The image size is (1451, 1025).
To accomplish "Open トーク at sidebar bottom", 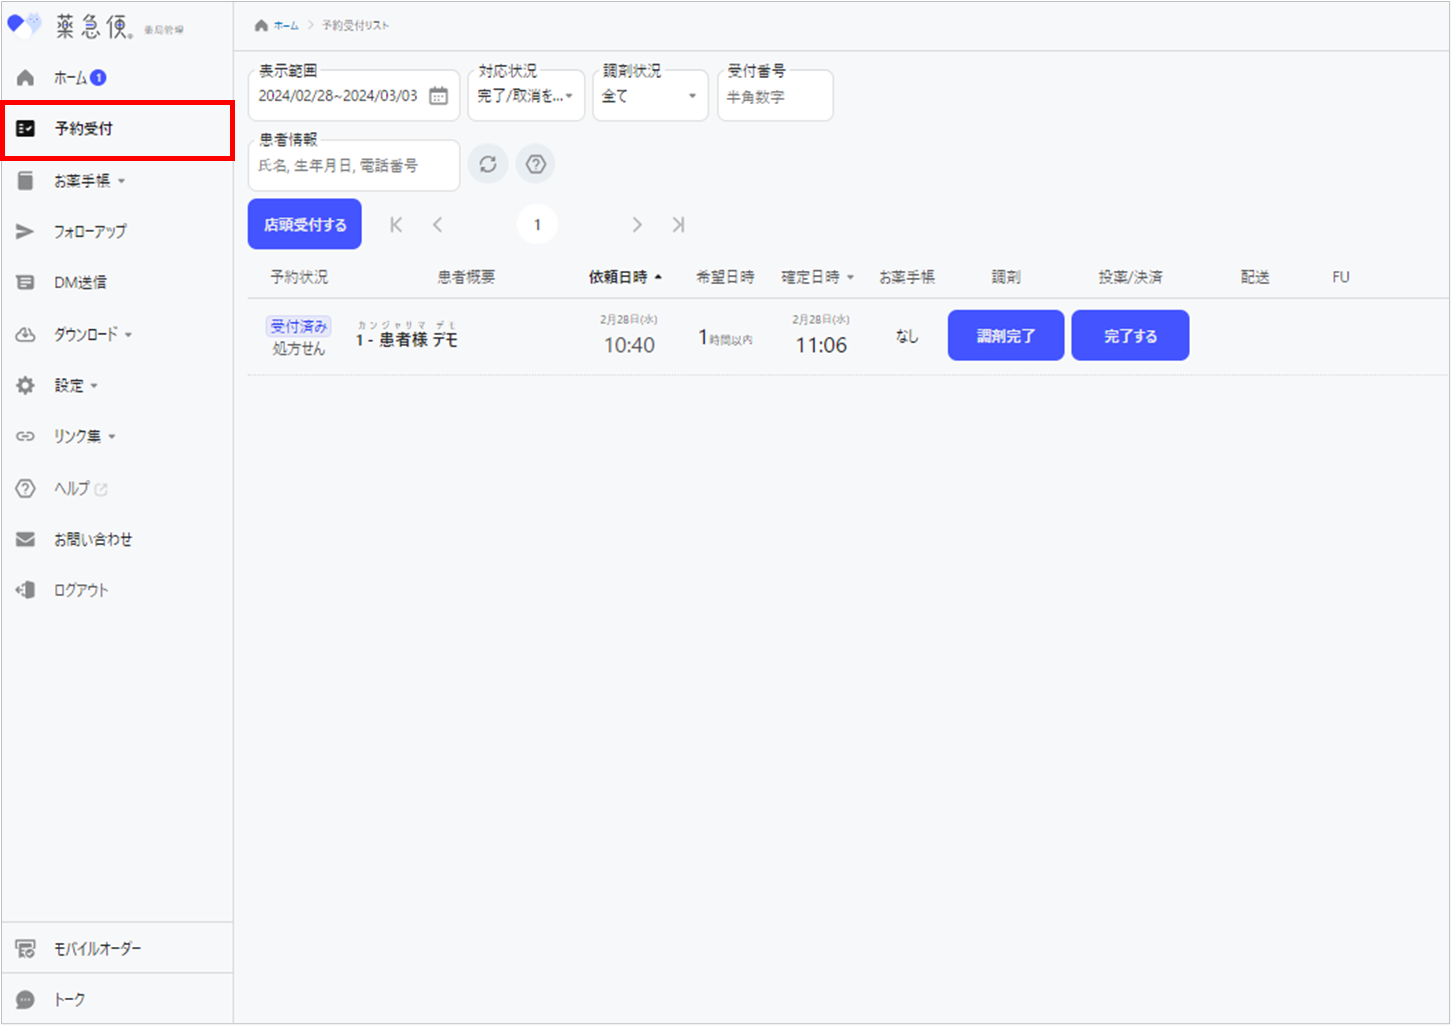I will pyautogui.click(x=69, y=999).
